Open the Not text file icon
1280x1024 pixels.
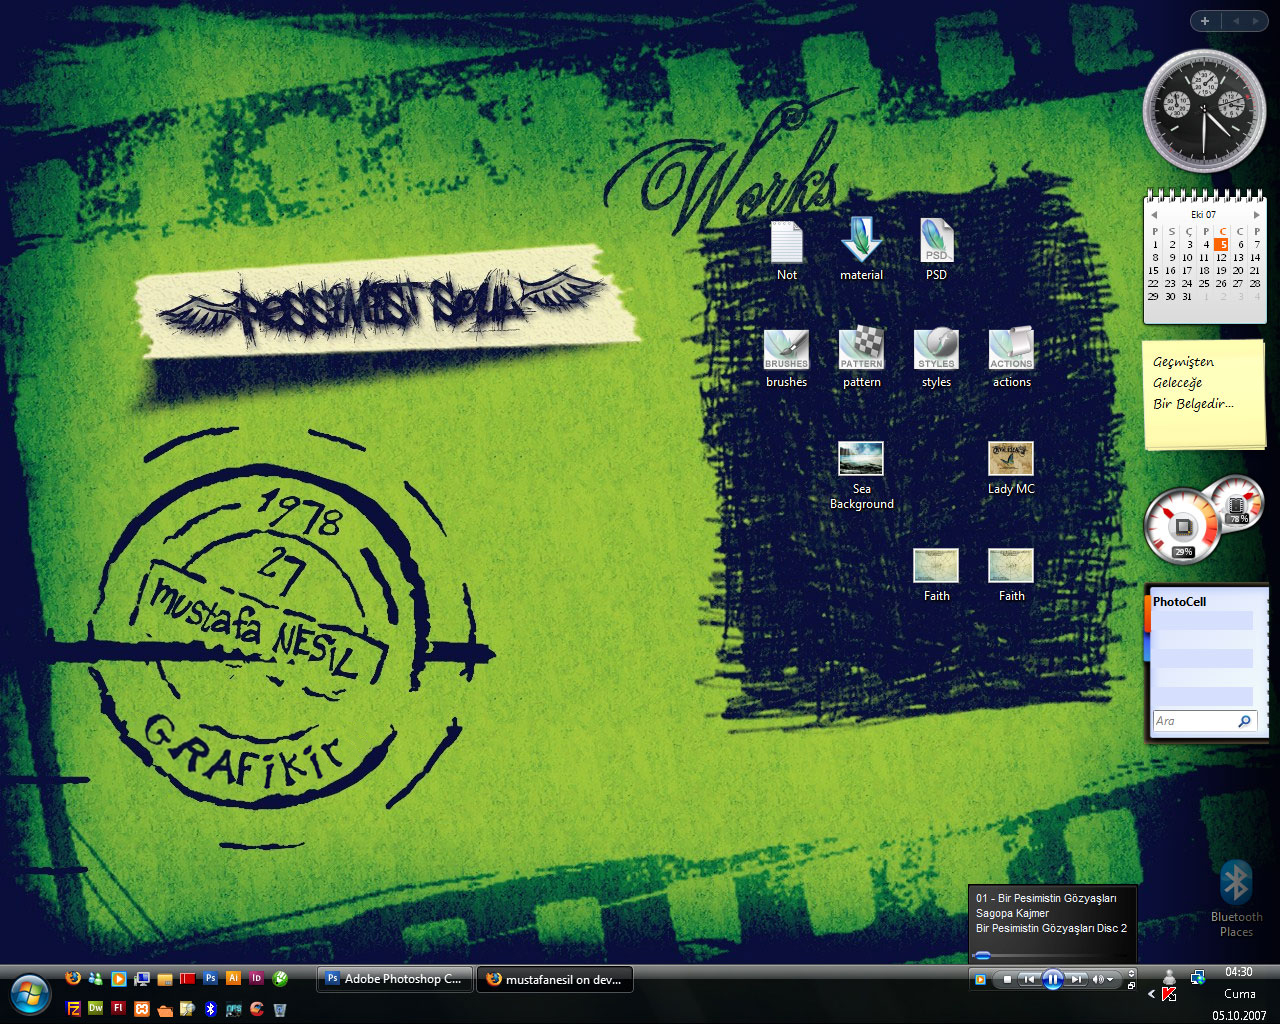click(x=787, y=250)
